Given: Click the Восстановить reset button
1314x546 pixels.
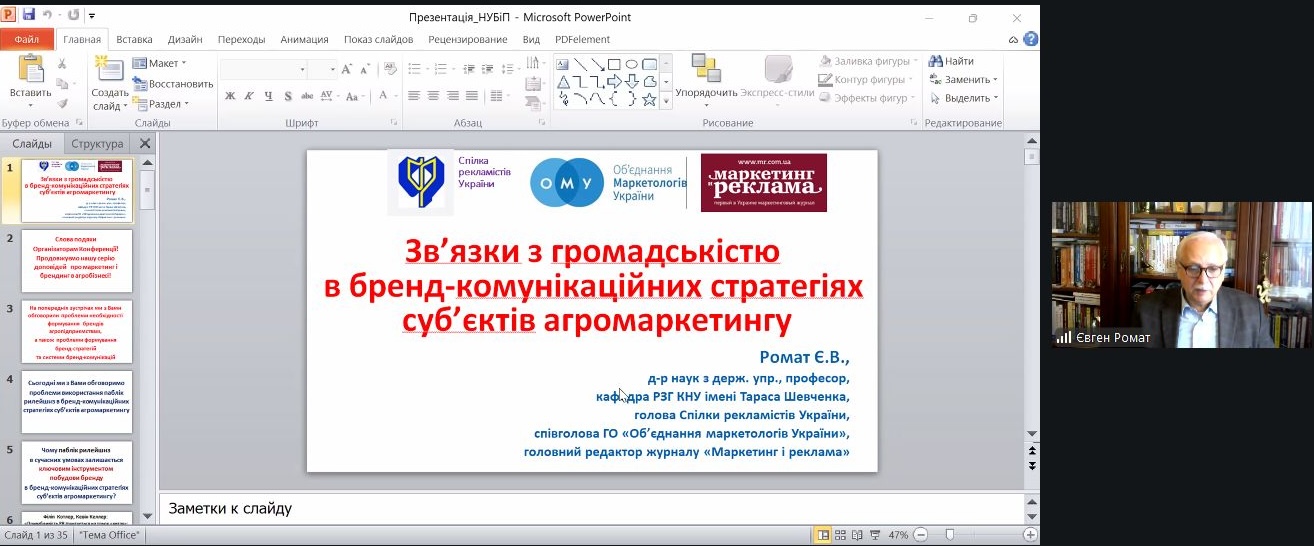Looking at the screenshot, I should [x=174, y=84].
